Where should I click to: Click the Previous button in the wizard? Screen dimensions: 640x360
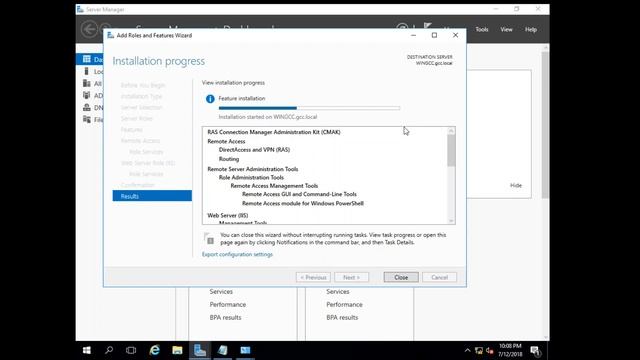313,277
